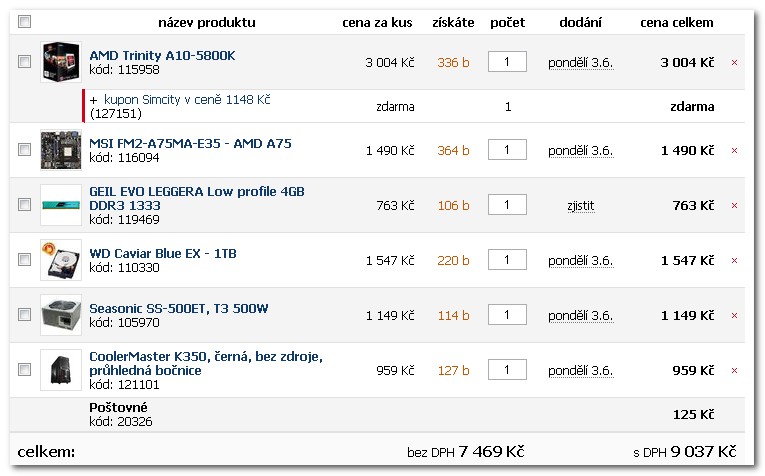The width and height of the screenshot is (765, 476).
Task: Open GEIL EVO LEGGERA Low profile 4GB link
Action: pyautogui.click(x=197, y=198)
